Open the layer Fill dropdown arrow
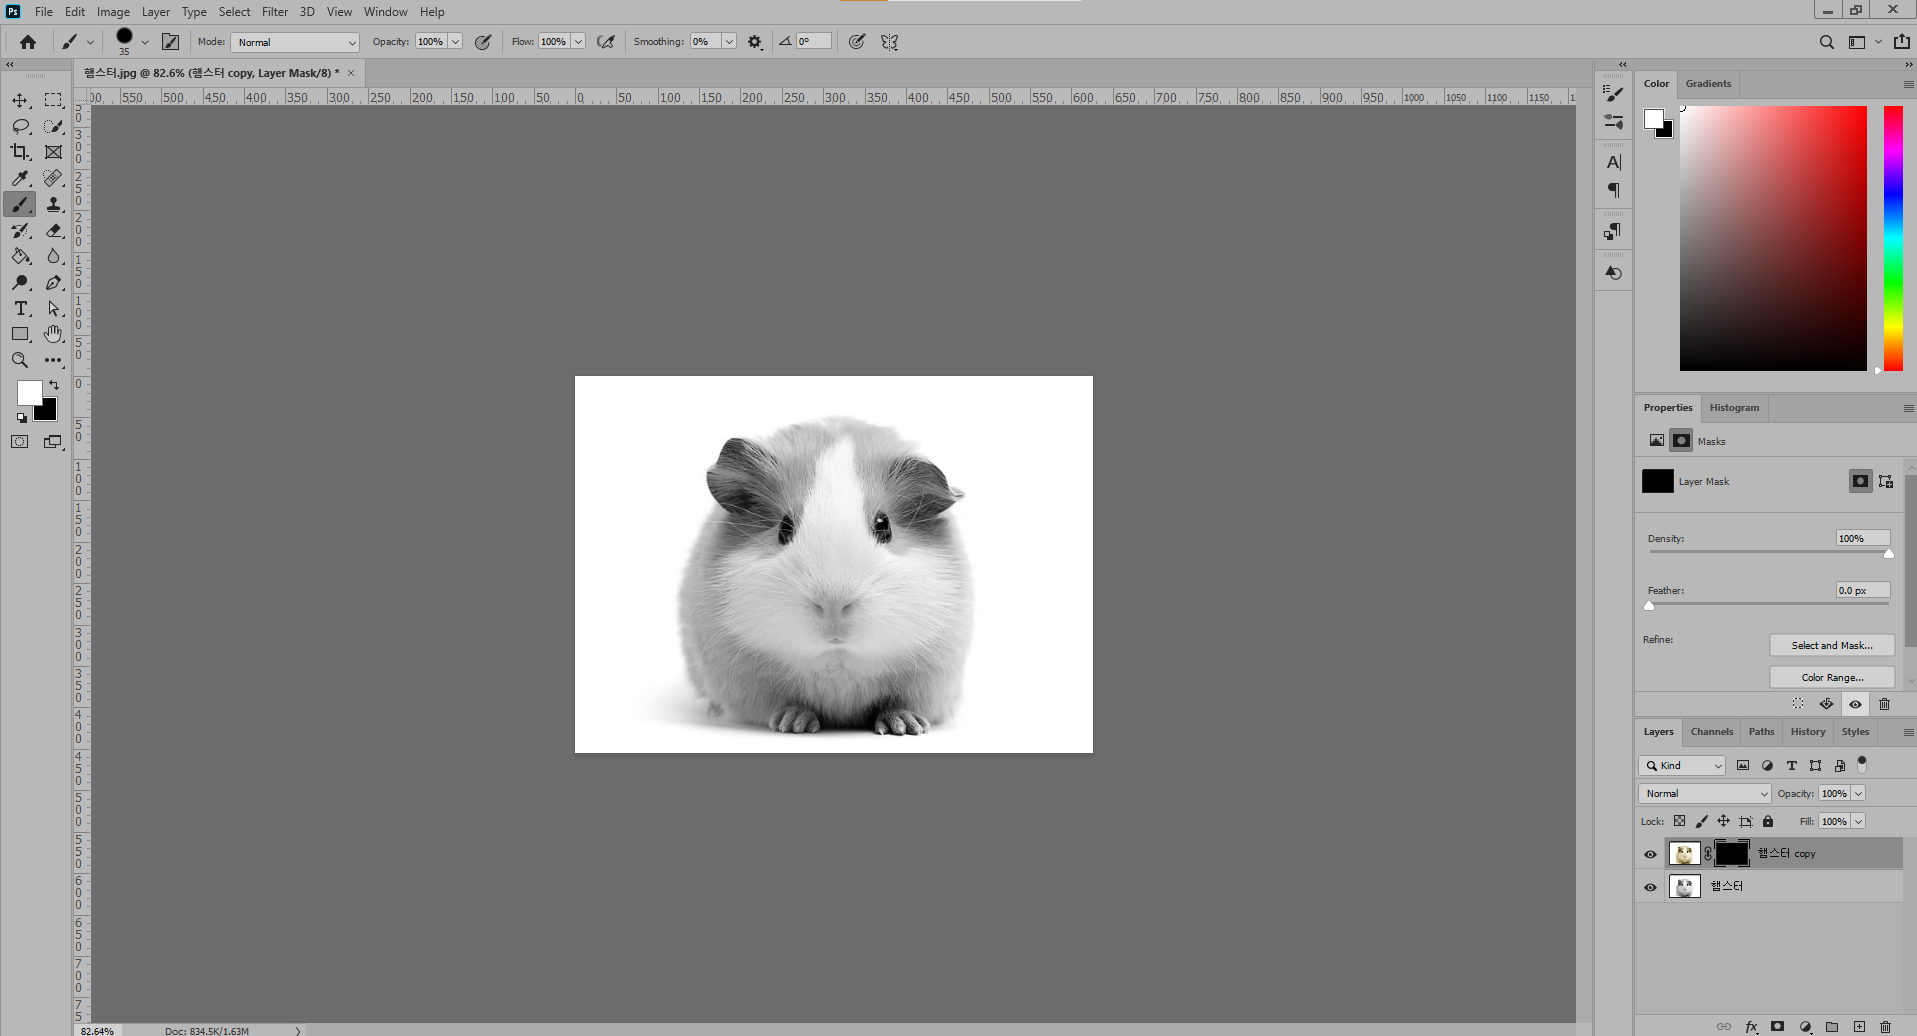Viewport: 1917px width, 1036px height. point(1858,821)
